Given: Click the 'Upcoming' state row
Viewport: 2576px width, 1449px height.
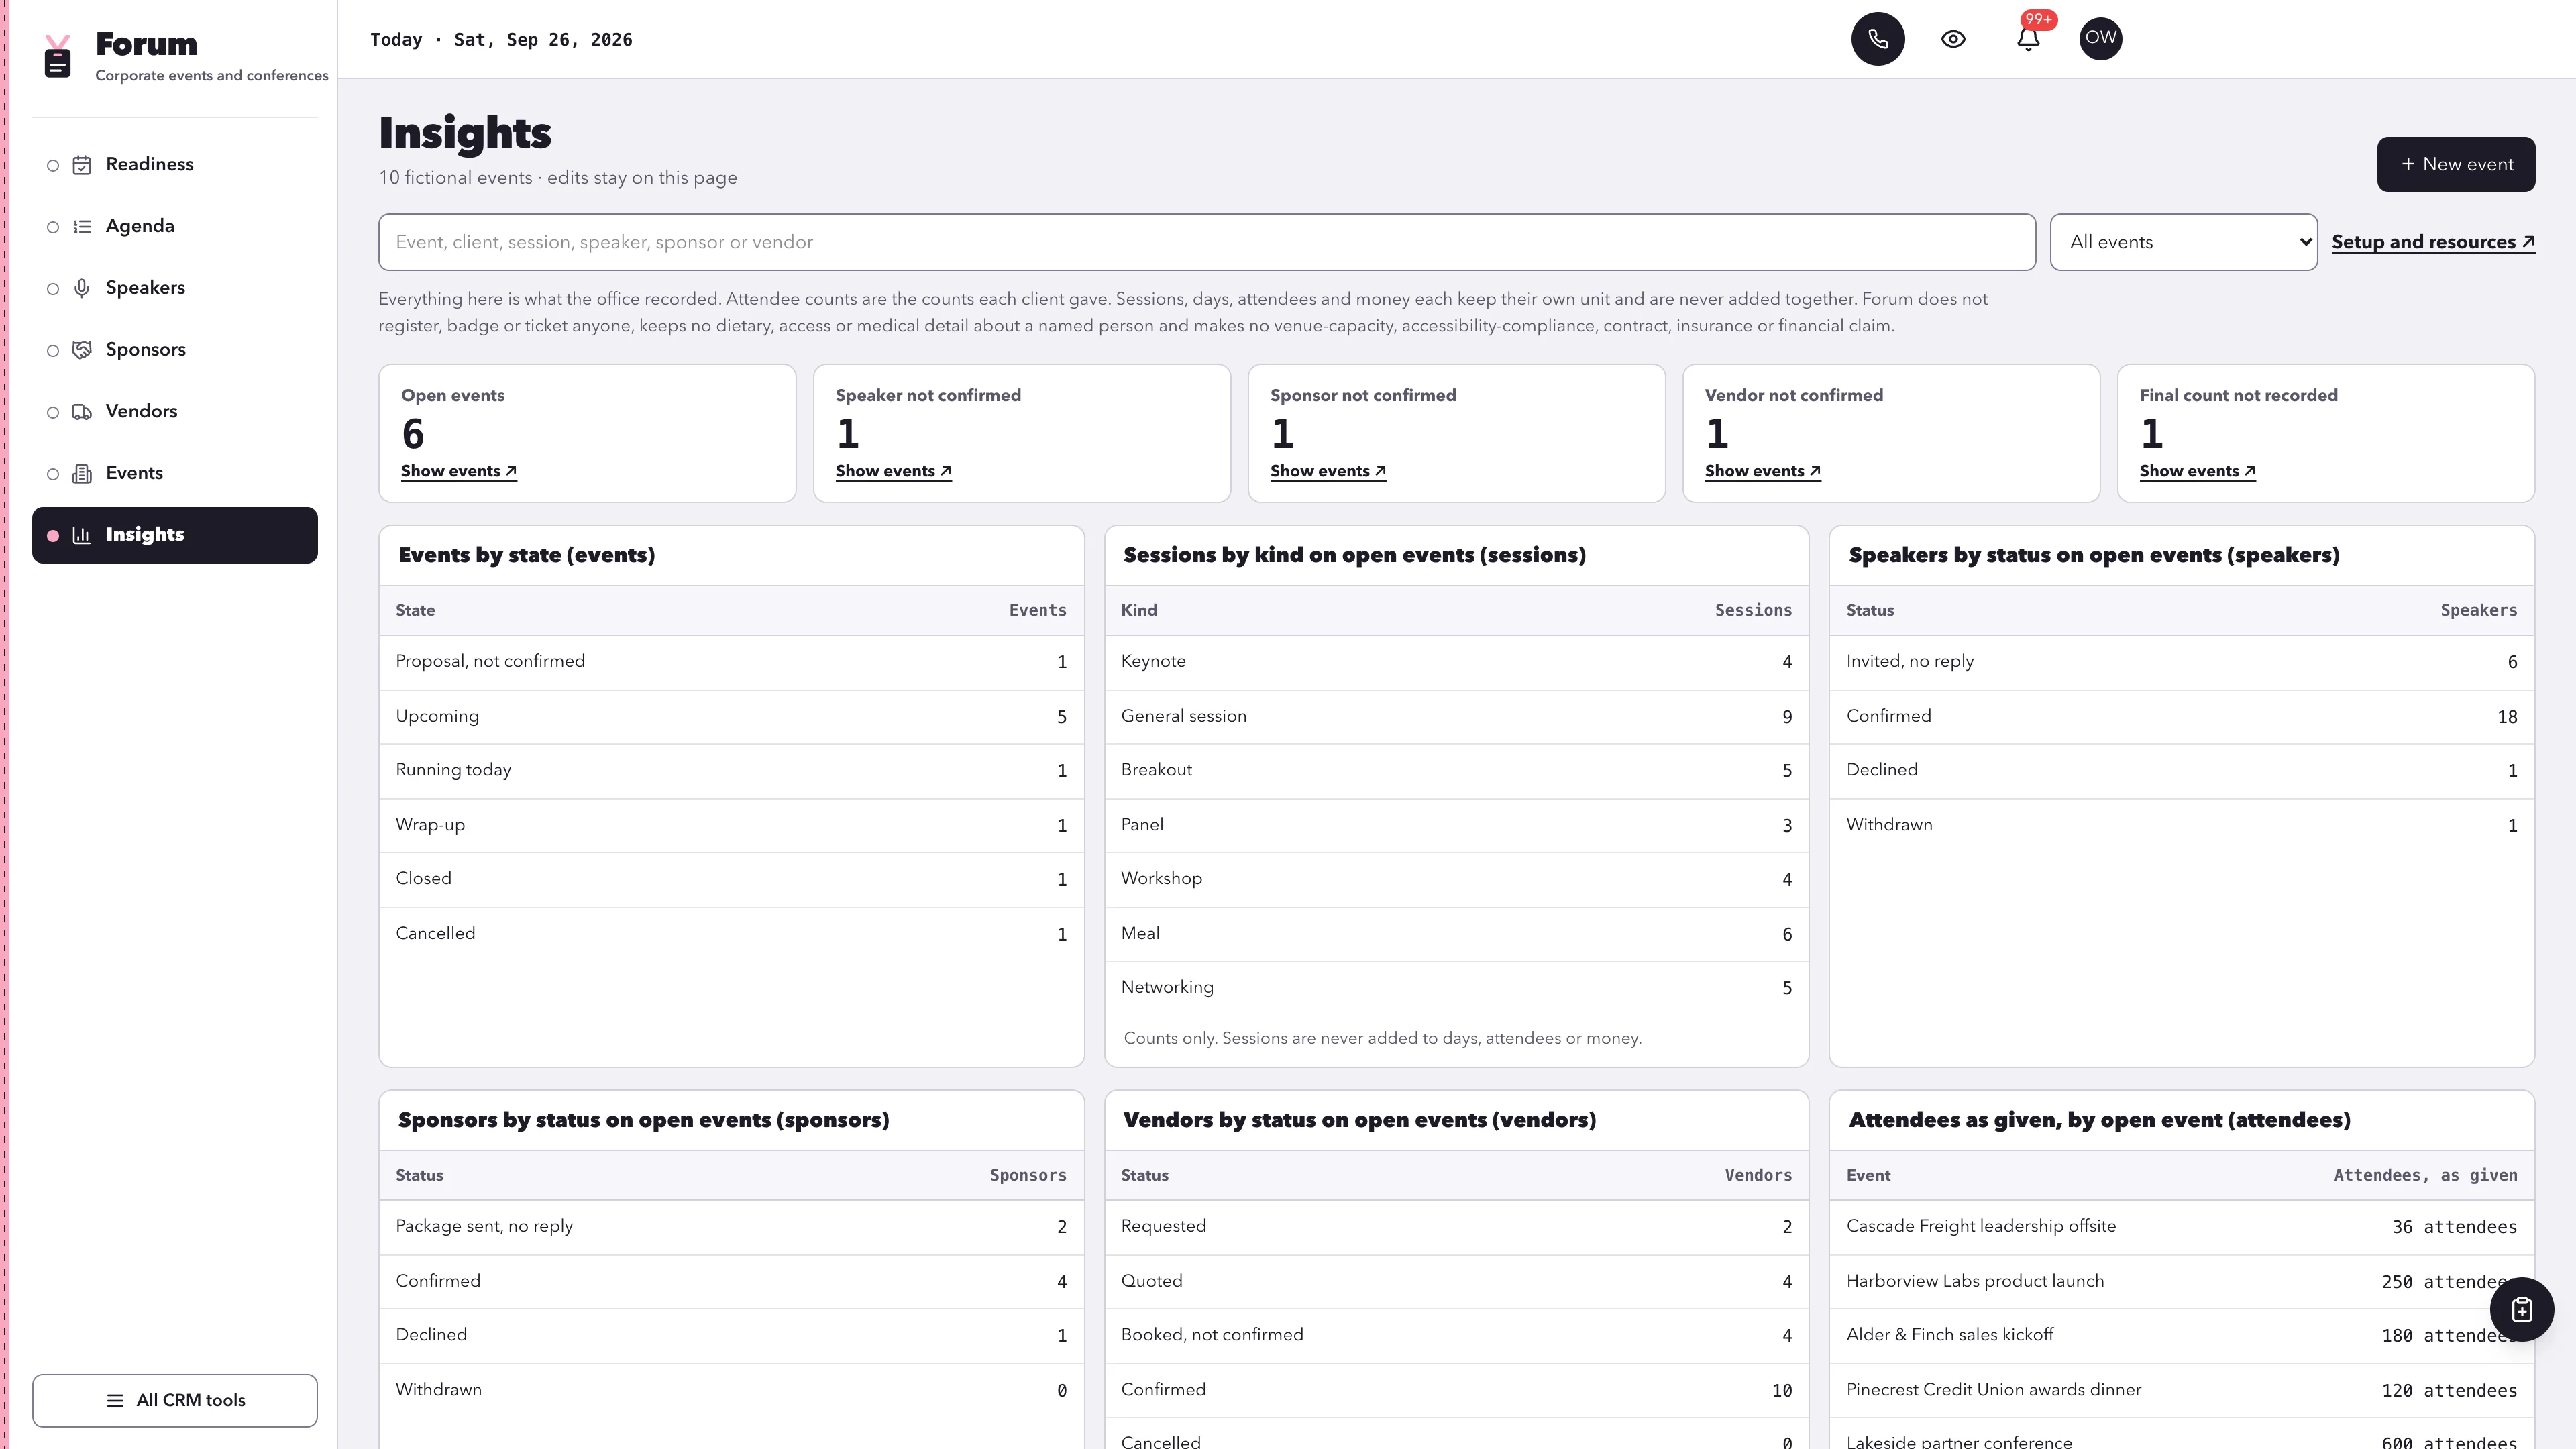Looking at the screenshot, I should [x=731, y=717].
